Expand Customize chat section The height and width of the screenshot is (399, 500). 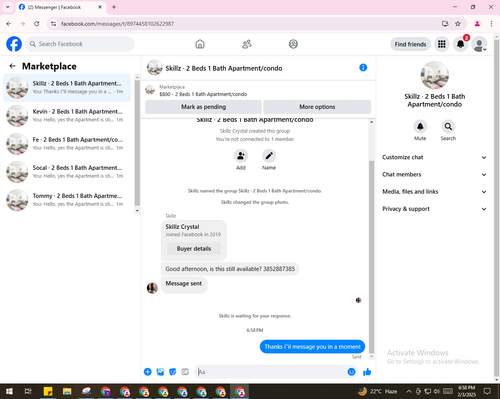434,157
